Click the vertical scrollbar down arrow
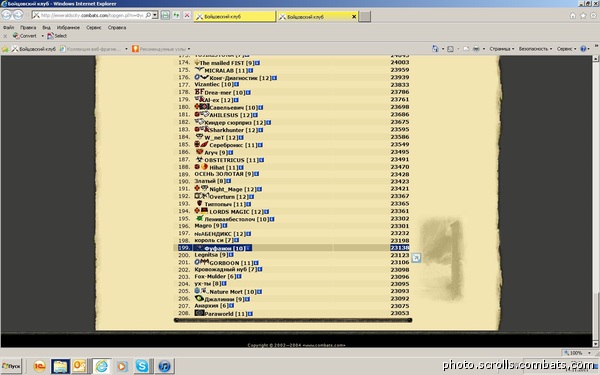This screenshot has width=600, height=375. click(x=595, y=343)
